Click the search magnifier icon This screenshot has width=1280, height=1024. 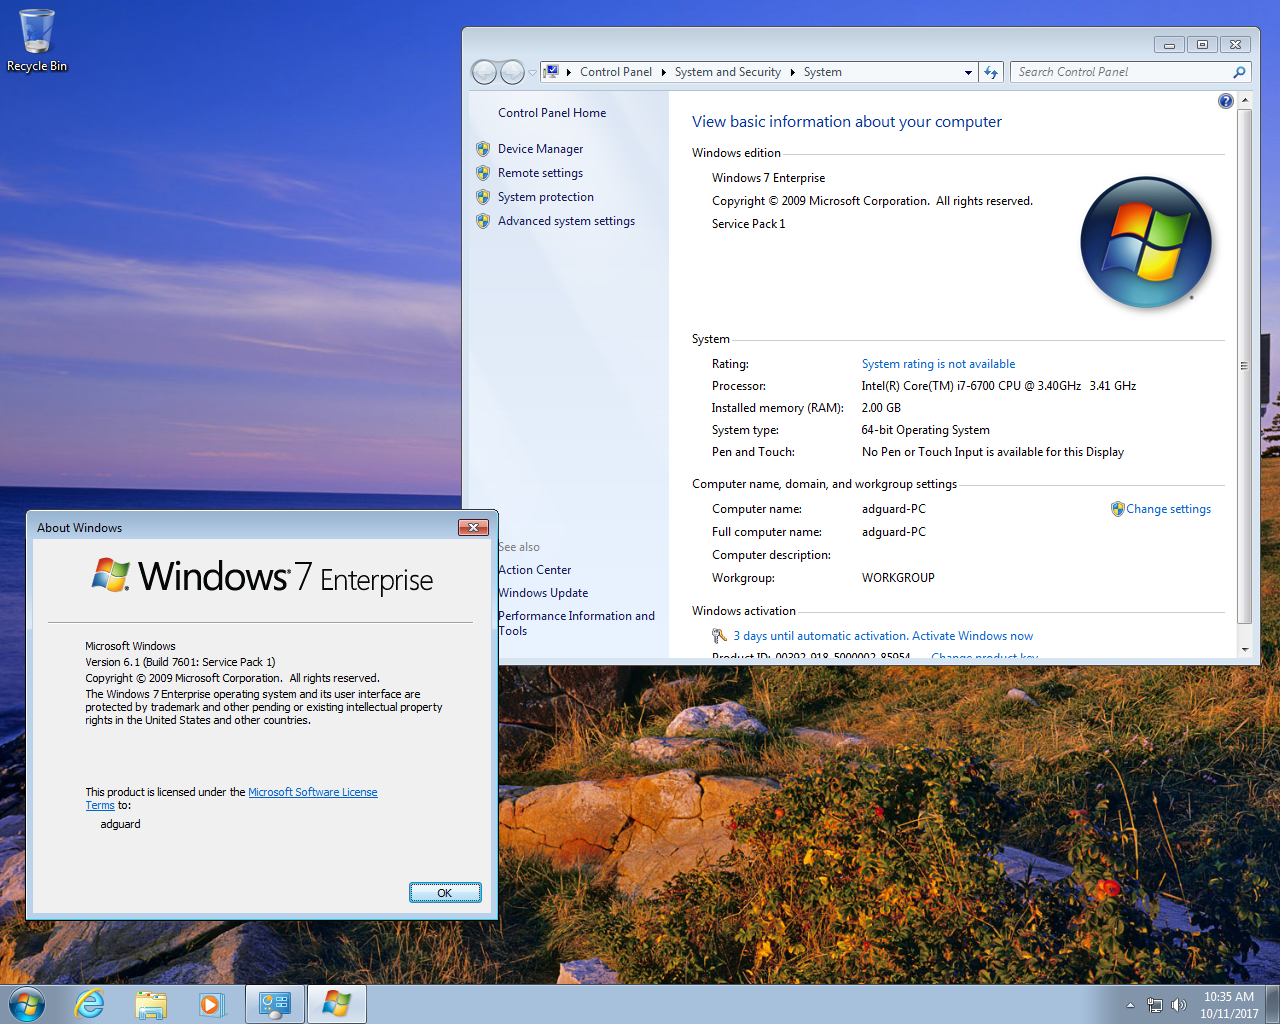1239,72
